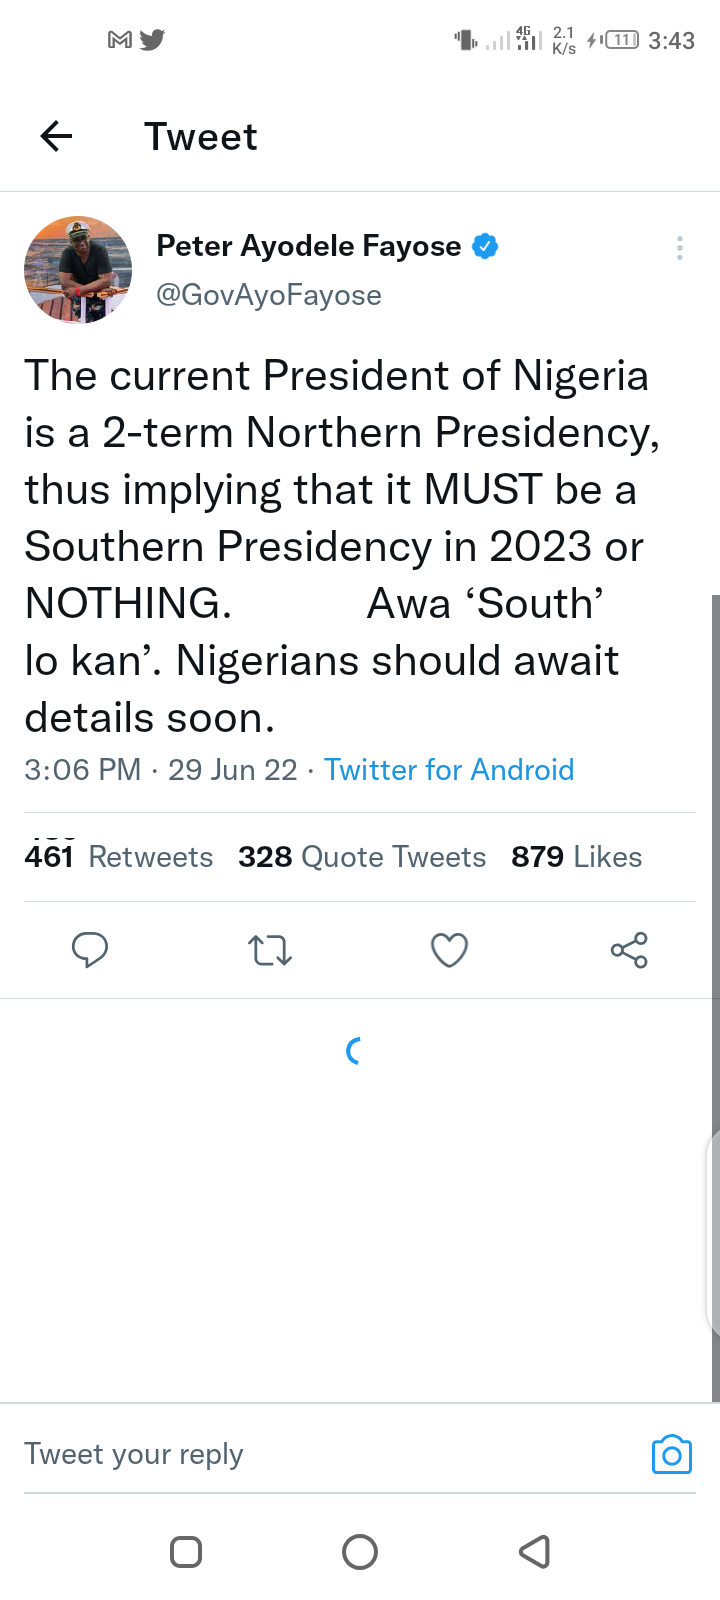Tap the Peter Ayodele Fayose display name
The width and height of the screenshot is (720, 1600).
[x=309, y=246]
